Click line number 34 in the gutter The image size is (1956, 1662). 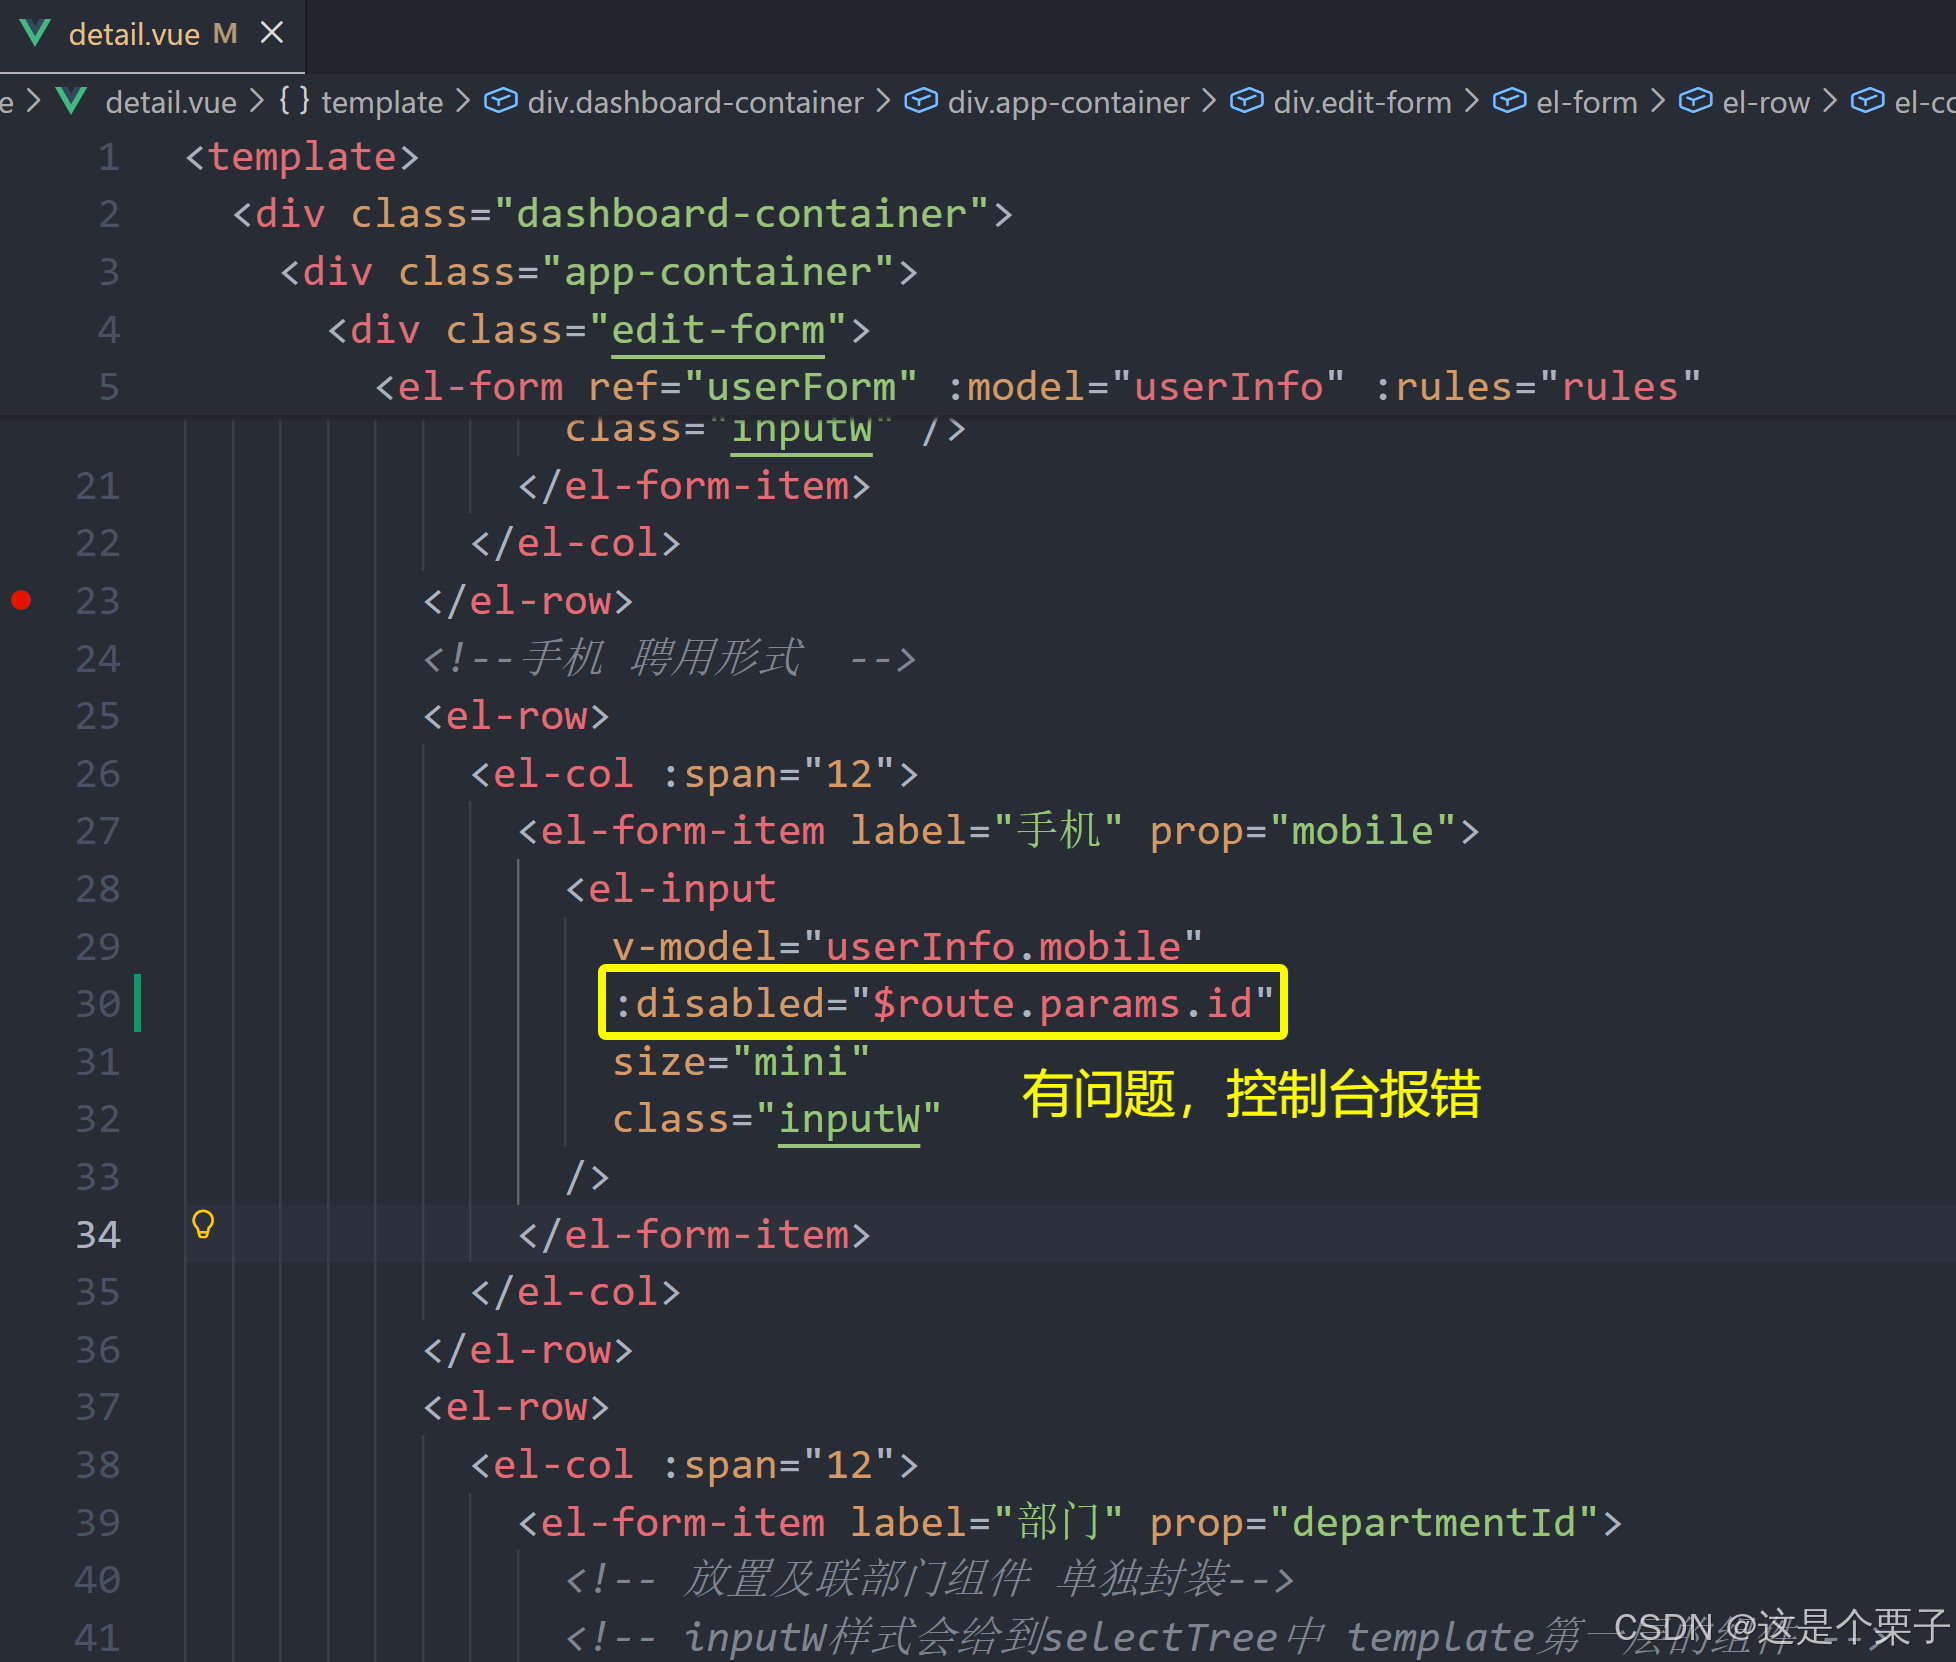98,1235
